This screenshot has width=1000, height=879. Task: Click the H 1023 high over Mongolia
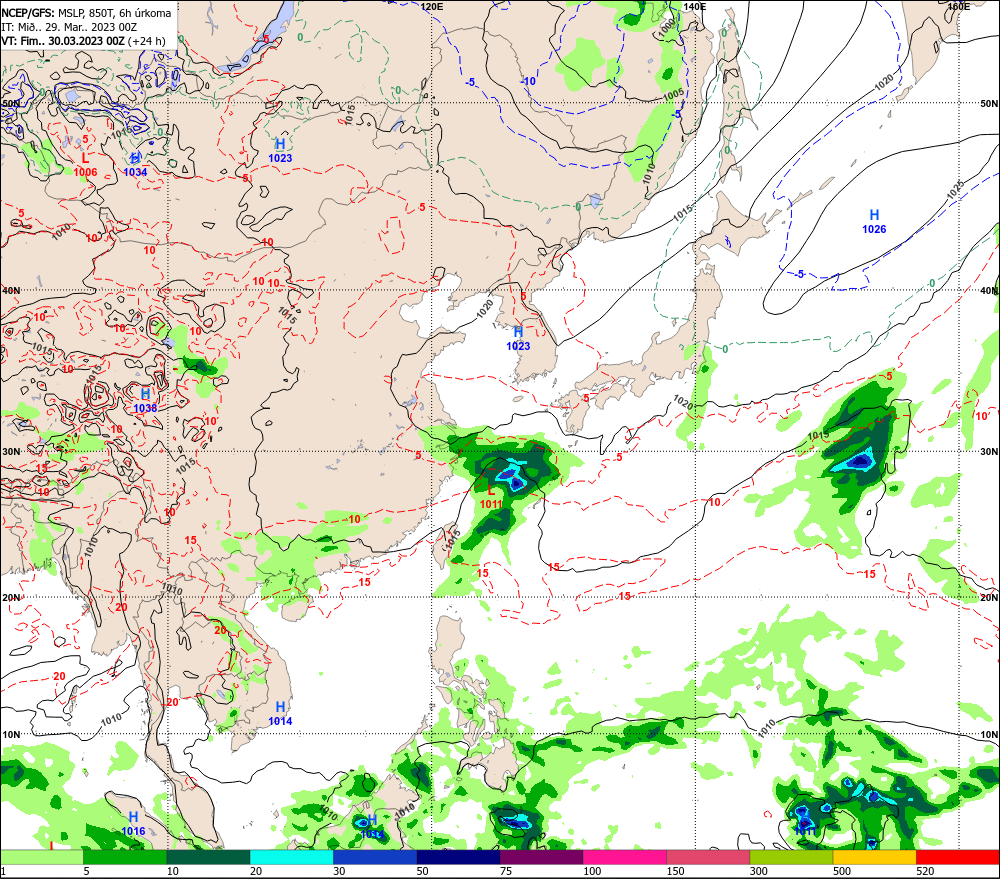point(280,151)
